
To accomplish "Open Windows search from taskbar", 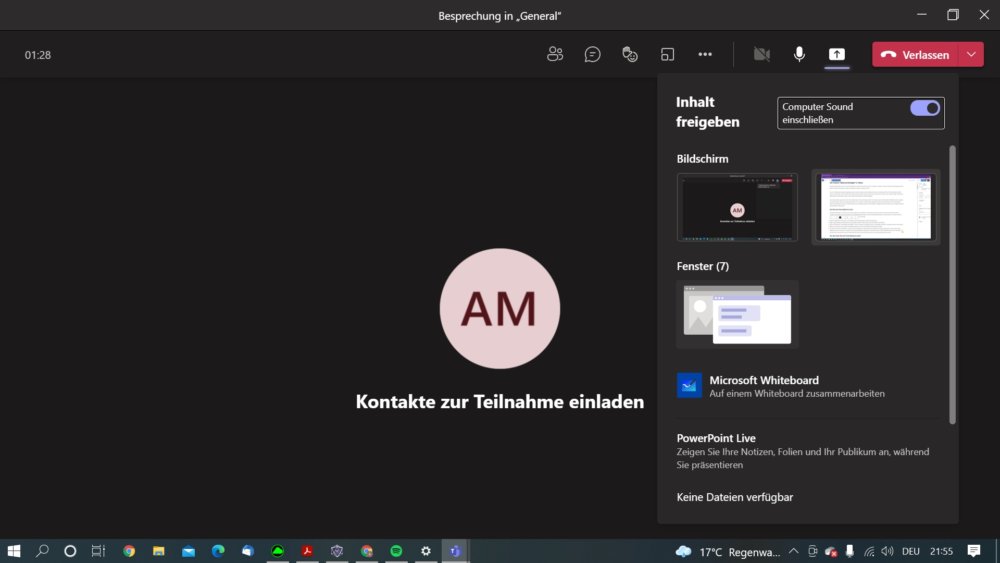I will pos(42,551).
